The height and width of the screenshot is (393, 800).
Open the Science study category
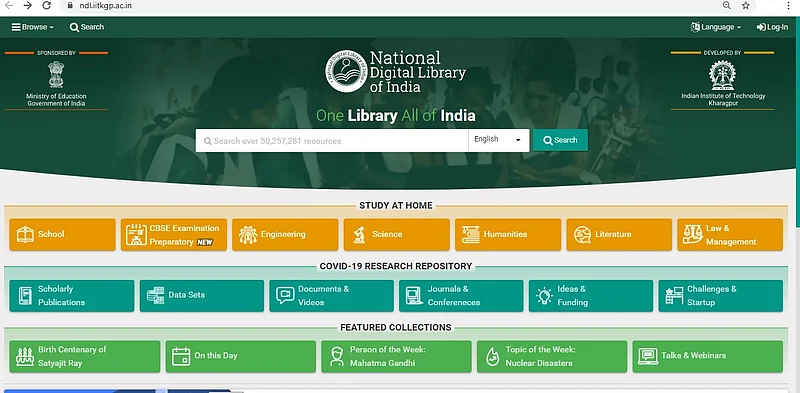pos(396,234)
